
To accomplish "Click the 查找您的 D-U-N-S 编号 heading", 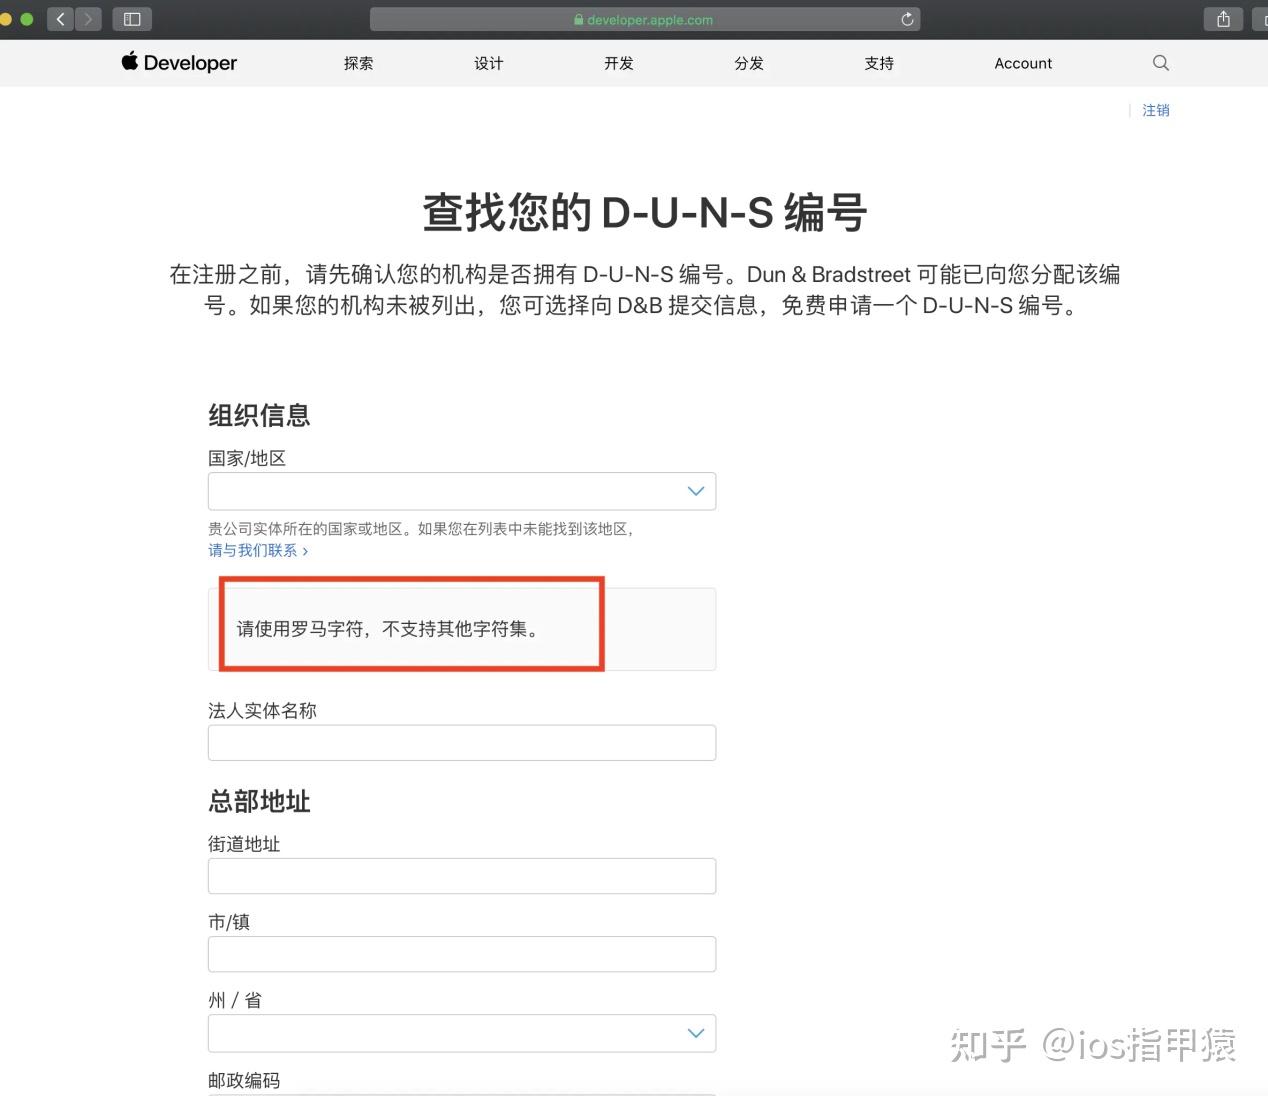I will pos(645,212).
